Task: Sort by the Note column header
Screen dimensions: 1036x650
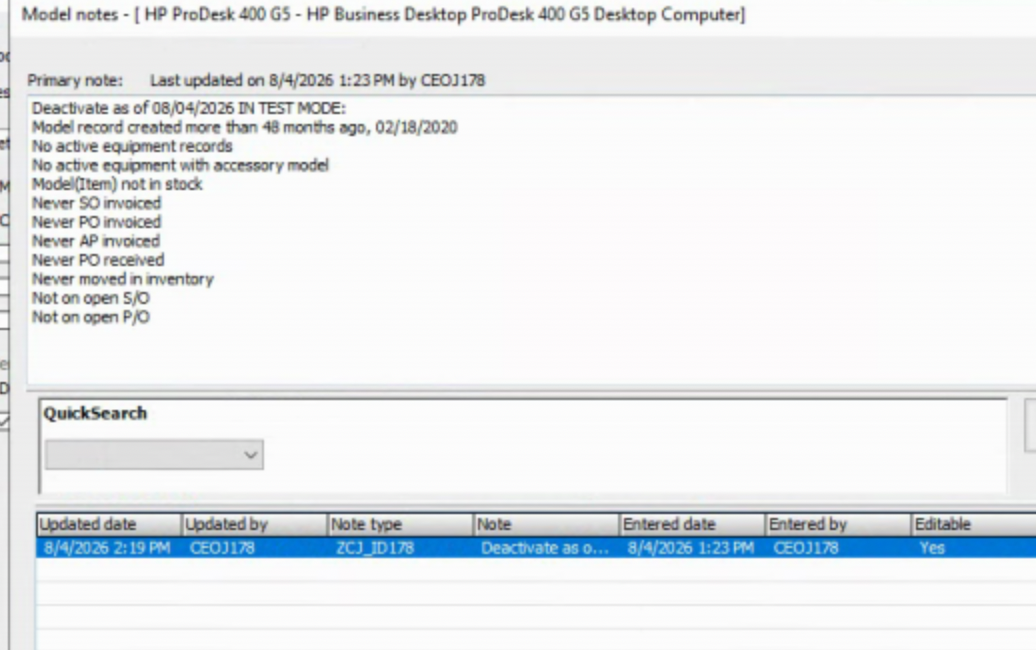Action: [546, 524]
